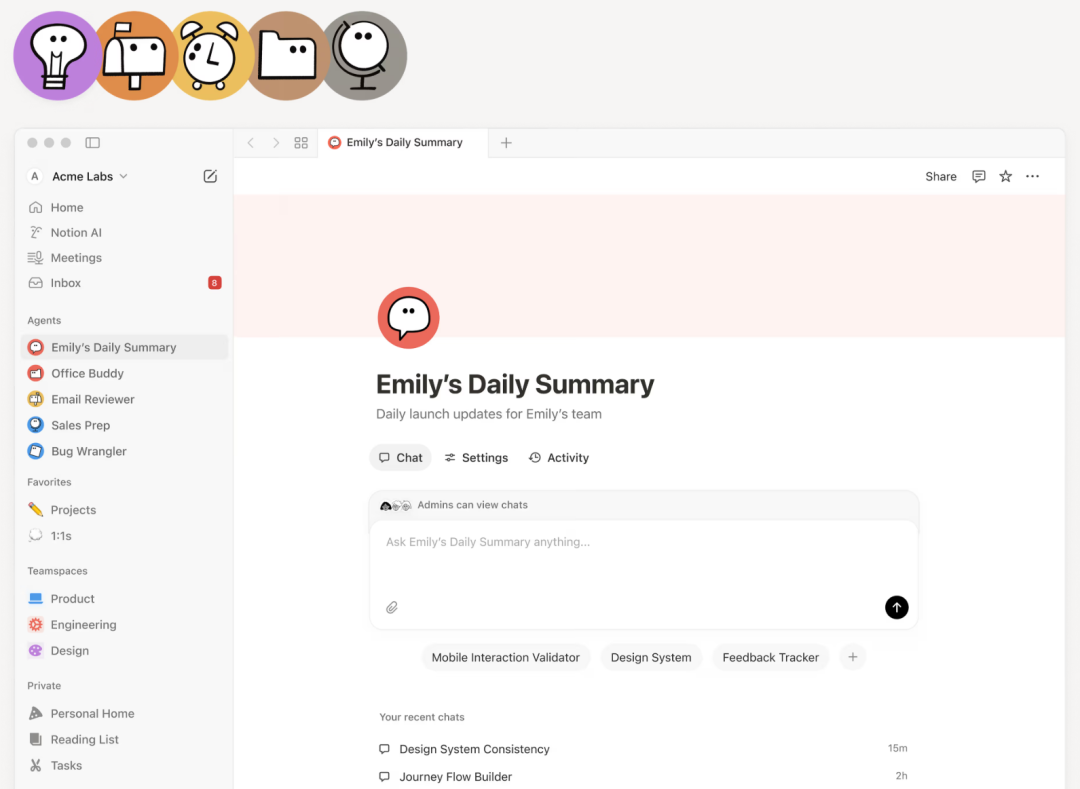Select the Sales Prep agent
The image size is (1080, 789).
pos(125,425)
